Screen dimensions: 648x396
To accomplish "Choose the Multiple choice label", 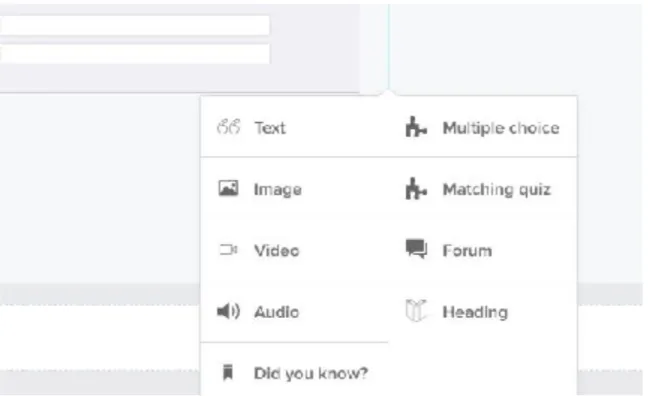I will 501,128.
